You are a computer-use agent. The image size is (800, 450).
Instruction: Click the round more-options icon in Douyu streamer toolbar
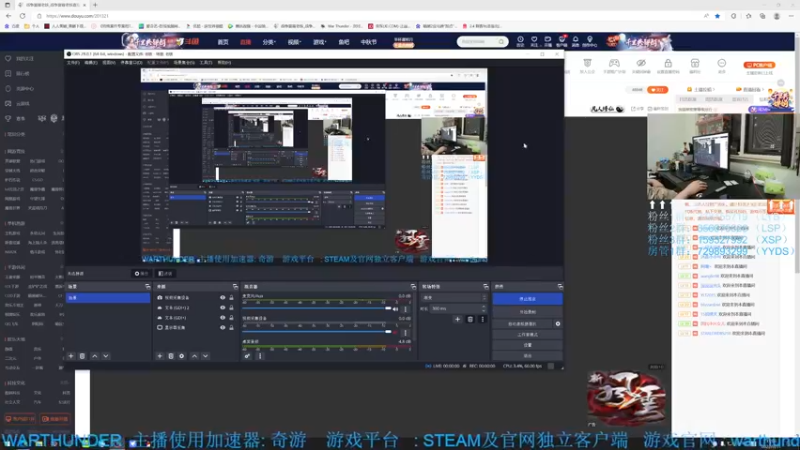pos(721,63)
